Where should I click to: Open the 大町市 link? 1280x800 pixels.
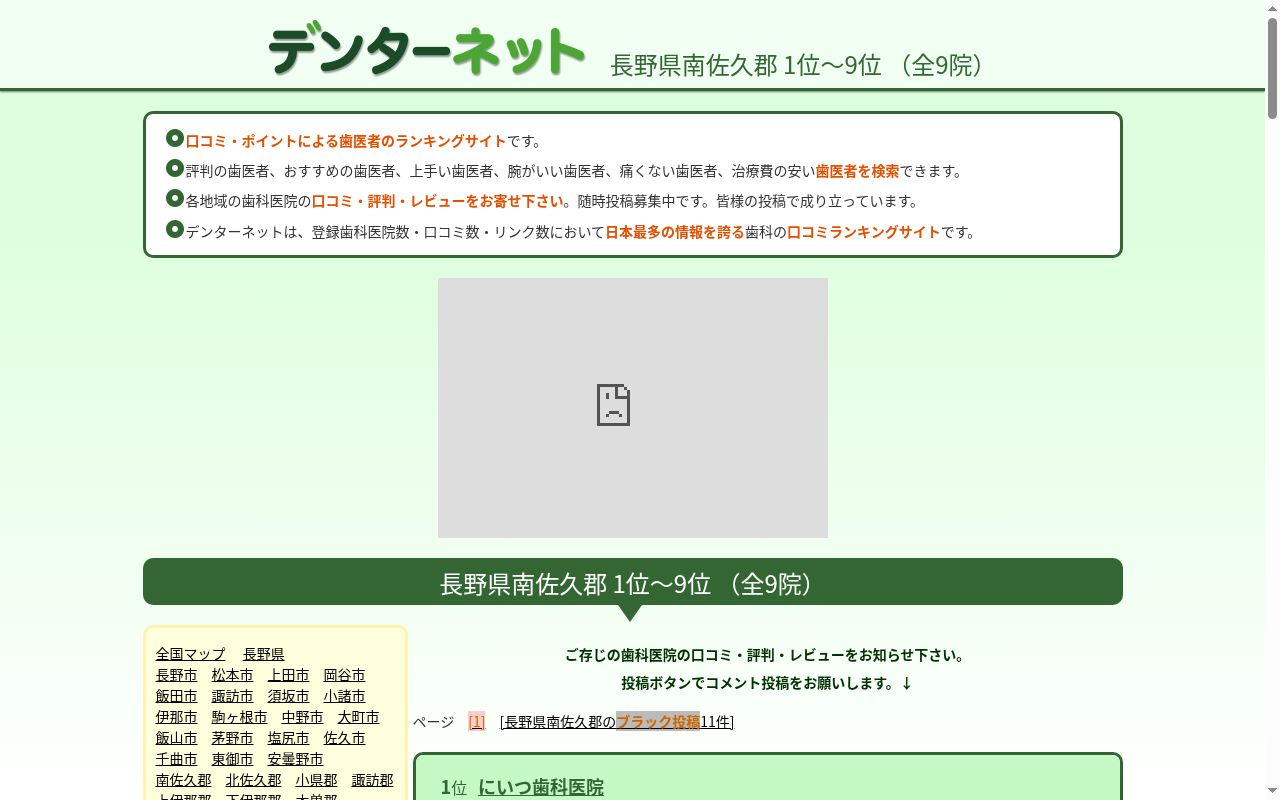(x=359, y=717)
